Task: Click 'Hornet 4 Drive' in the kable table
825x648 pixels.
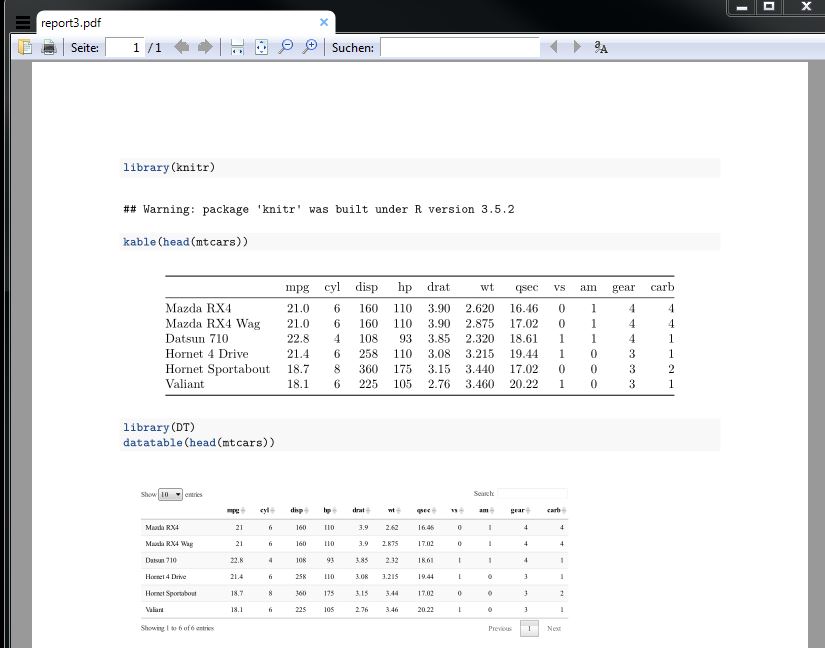Action: (x=207, y=353)
